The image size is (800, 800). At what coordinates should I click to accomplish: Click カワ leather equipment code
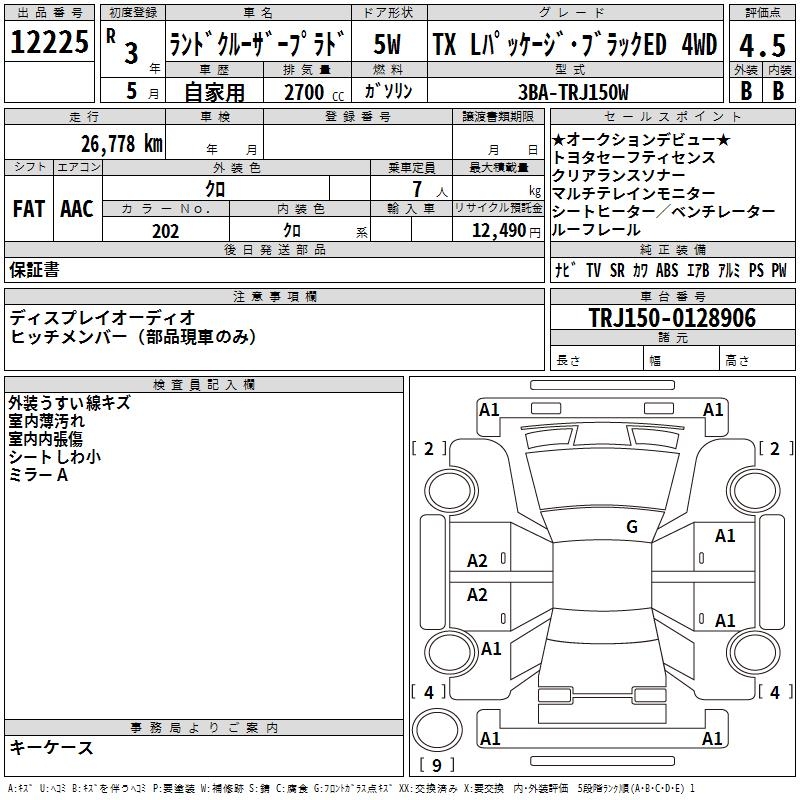640,270
